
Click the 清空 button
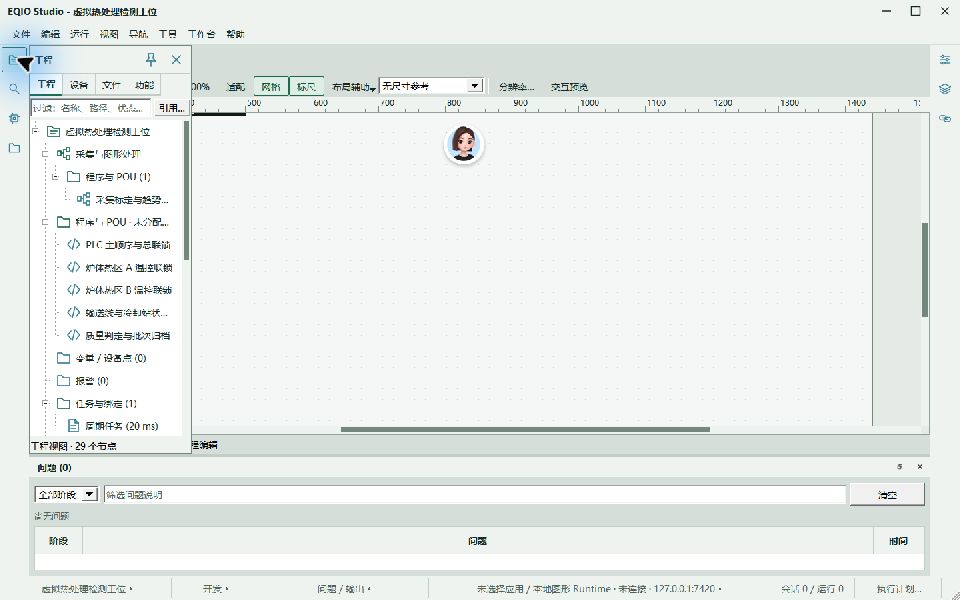887,494
